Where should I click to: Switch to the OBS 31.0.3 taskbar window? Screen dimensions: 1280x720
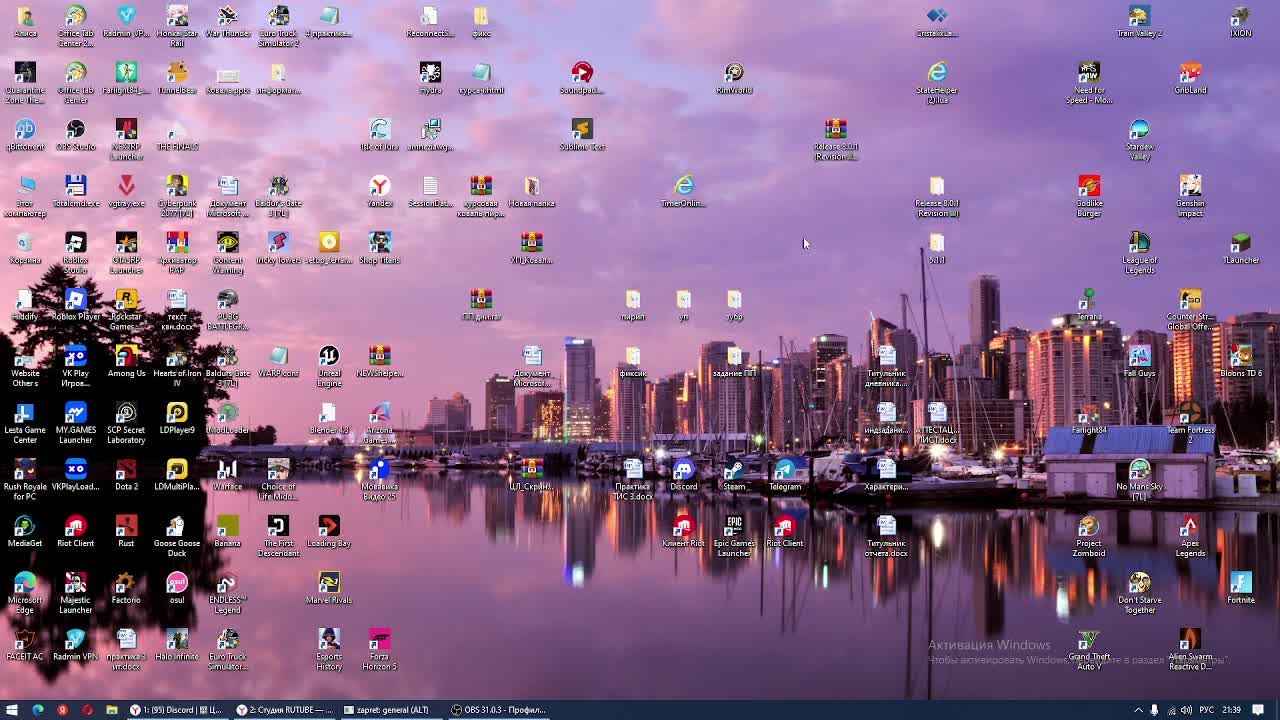coord(499,710)
